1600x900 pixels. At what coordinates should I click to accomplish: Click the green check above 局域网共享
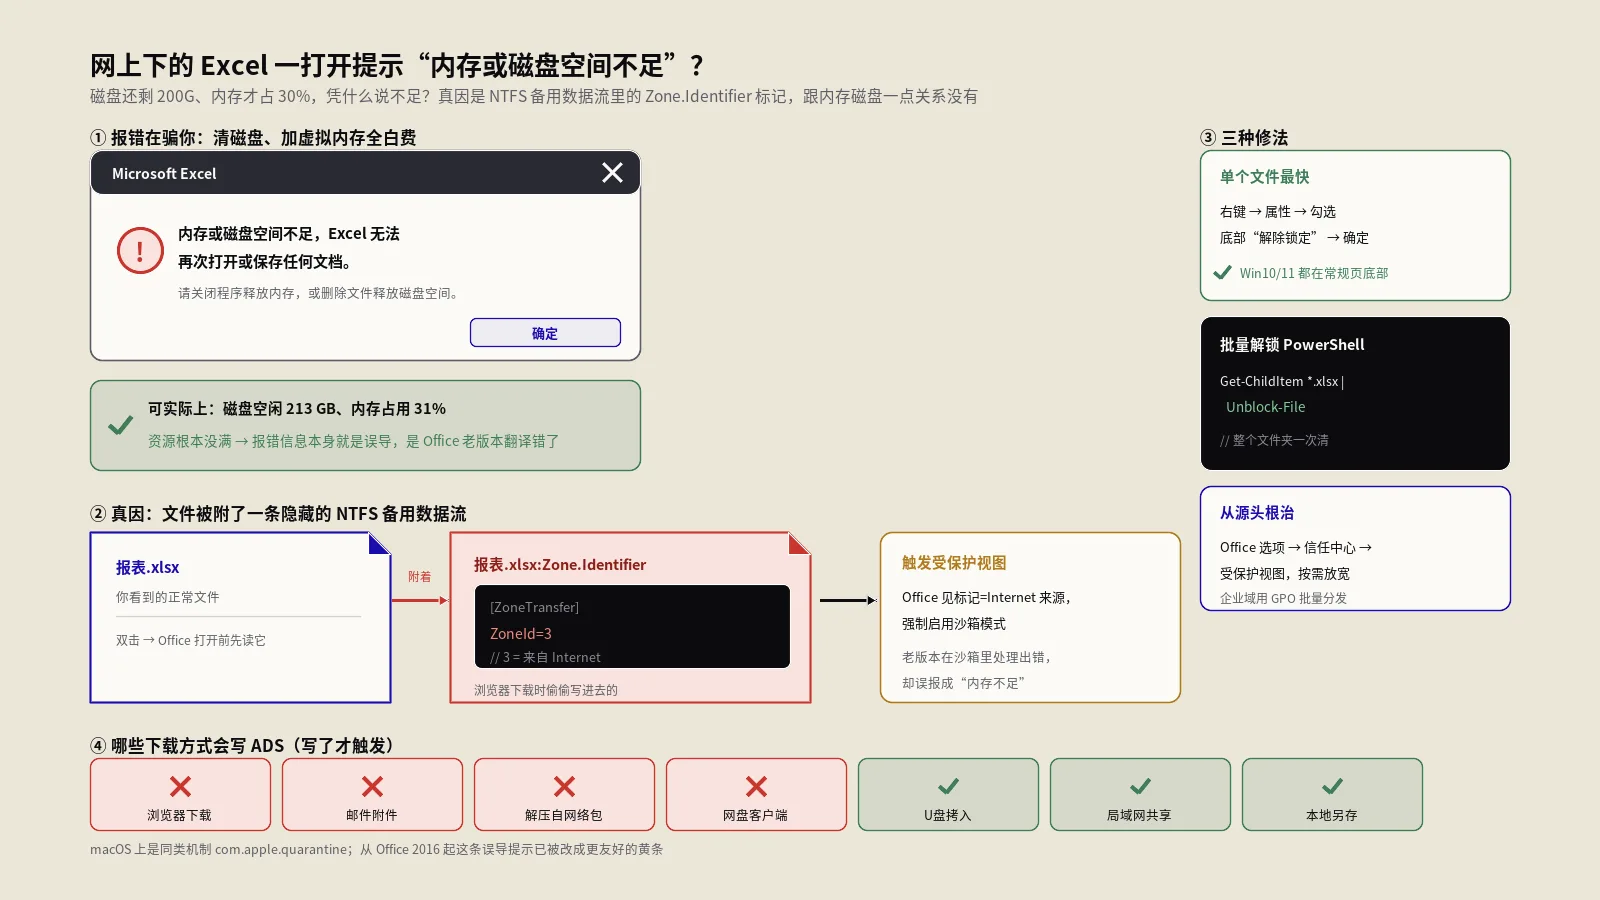1140,787
